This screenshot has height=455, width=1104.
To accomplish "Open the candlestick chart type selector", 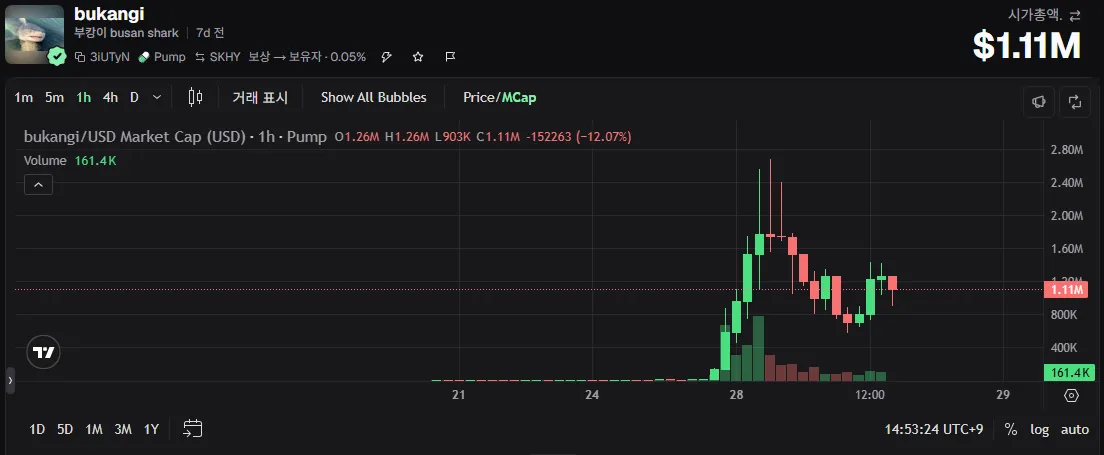I will point(195,97).
